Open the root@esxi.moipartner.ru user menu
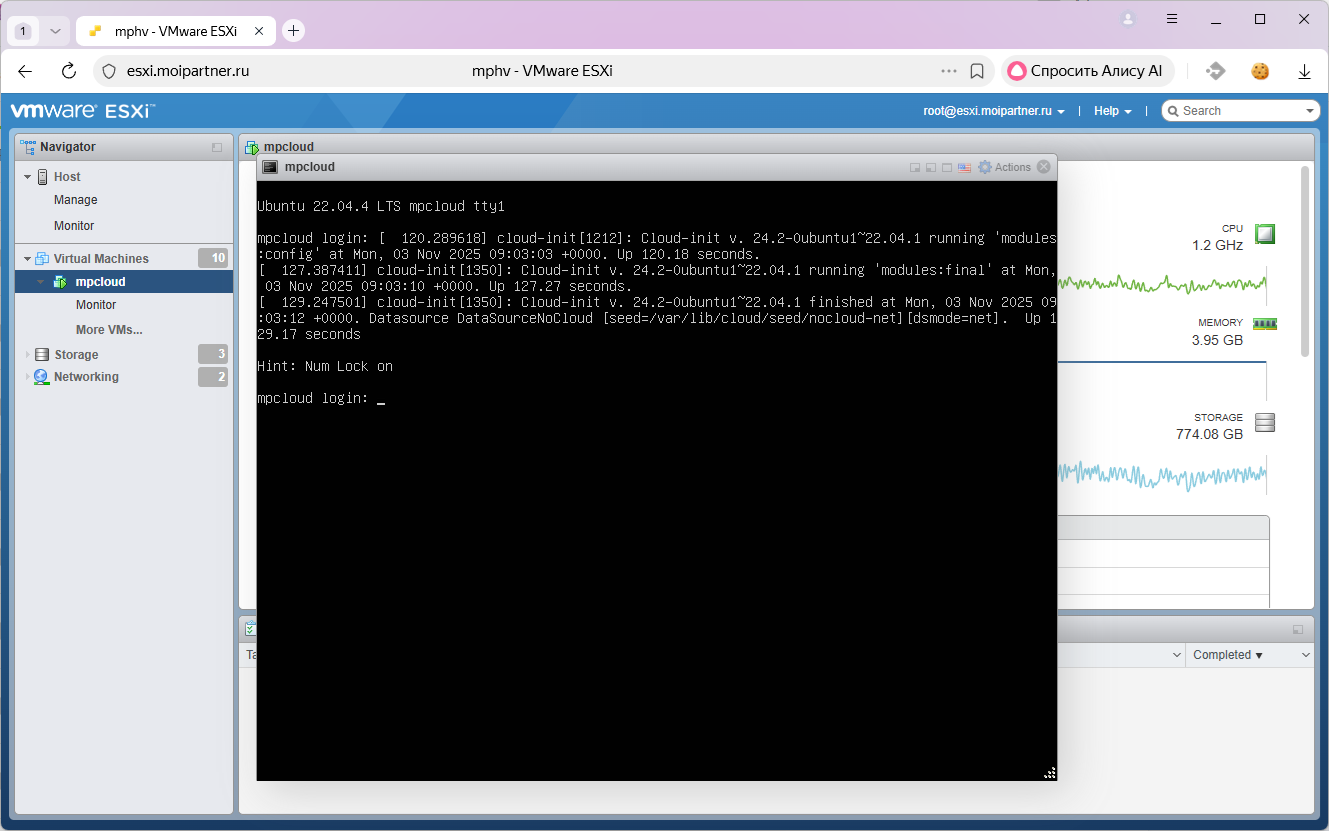Screen dimensions: 1329x831 pyautogui.click(x=993, y=111)
